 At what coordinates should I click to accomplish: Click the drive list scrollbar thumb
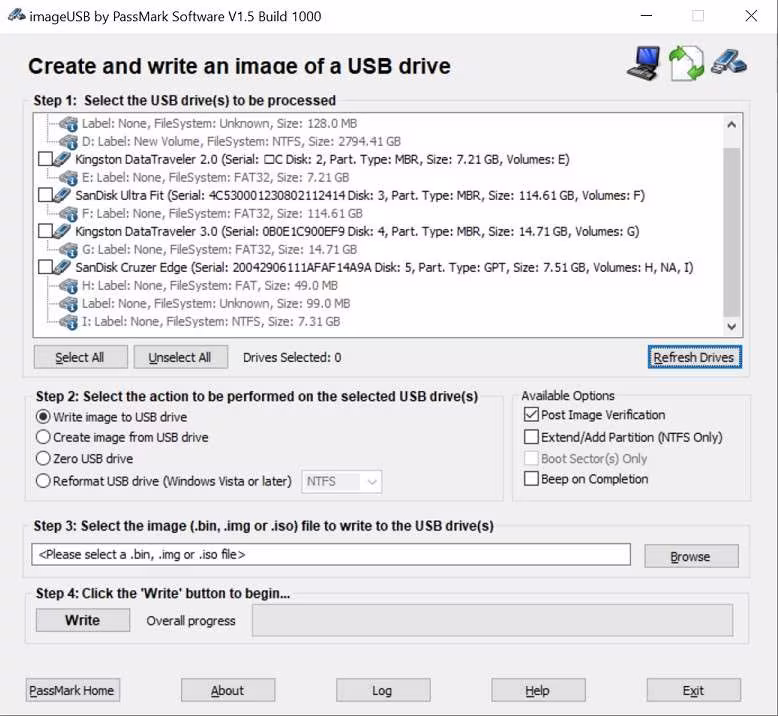coord(731,232)
